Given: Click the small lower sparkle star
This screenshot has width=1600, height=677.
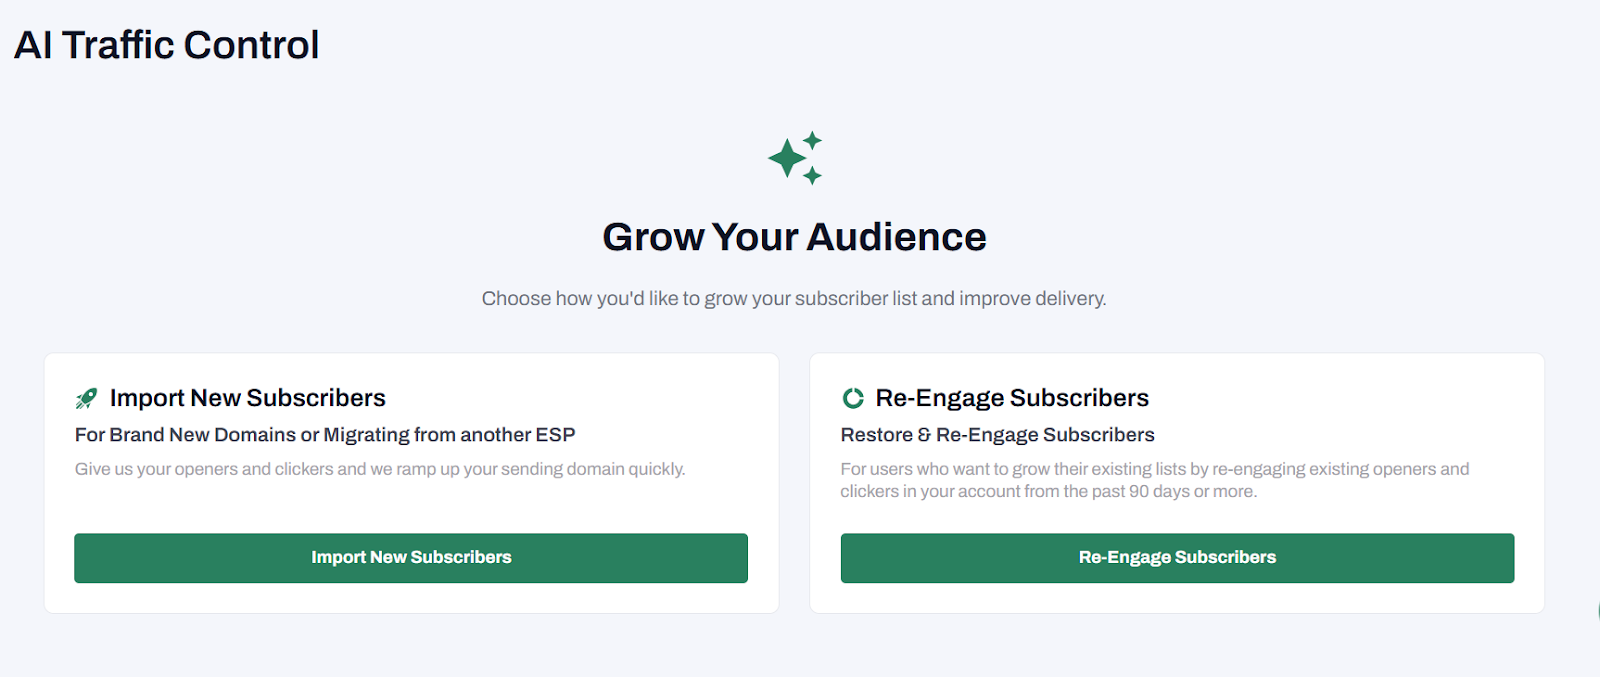Looking at the screenshot, I should 812,176.
